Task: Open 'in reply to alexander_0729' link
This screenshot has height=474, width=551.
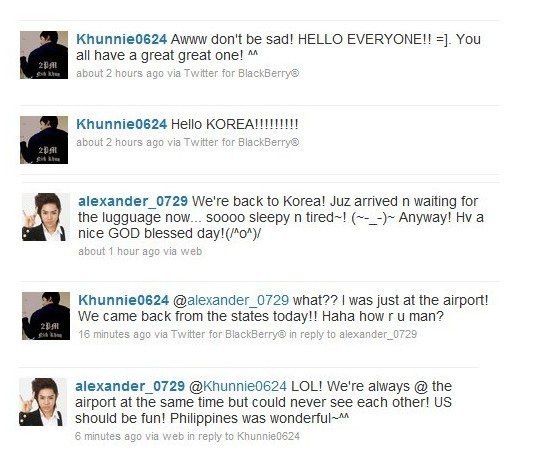Action: click(x=353, y=334)
